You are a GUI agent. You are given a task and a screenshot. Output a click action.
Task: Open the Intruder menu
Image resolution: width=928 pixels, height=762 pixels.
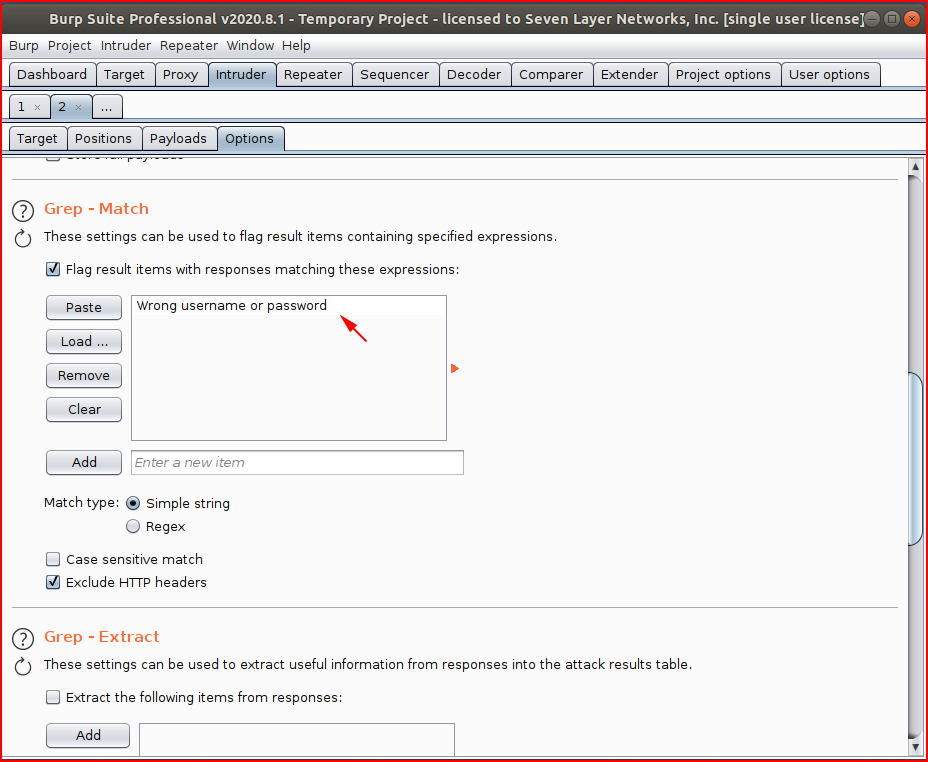[125, 46]
